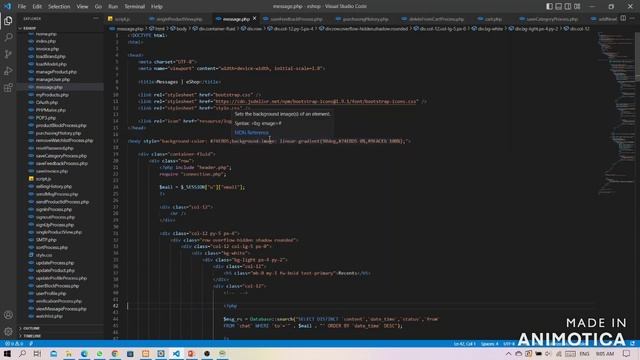
Task: Open WhatsApp from the taskbar
Action: 100,353
